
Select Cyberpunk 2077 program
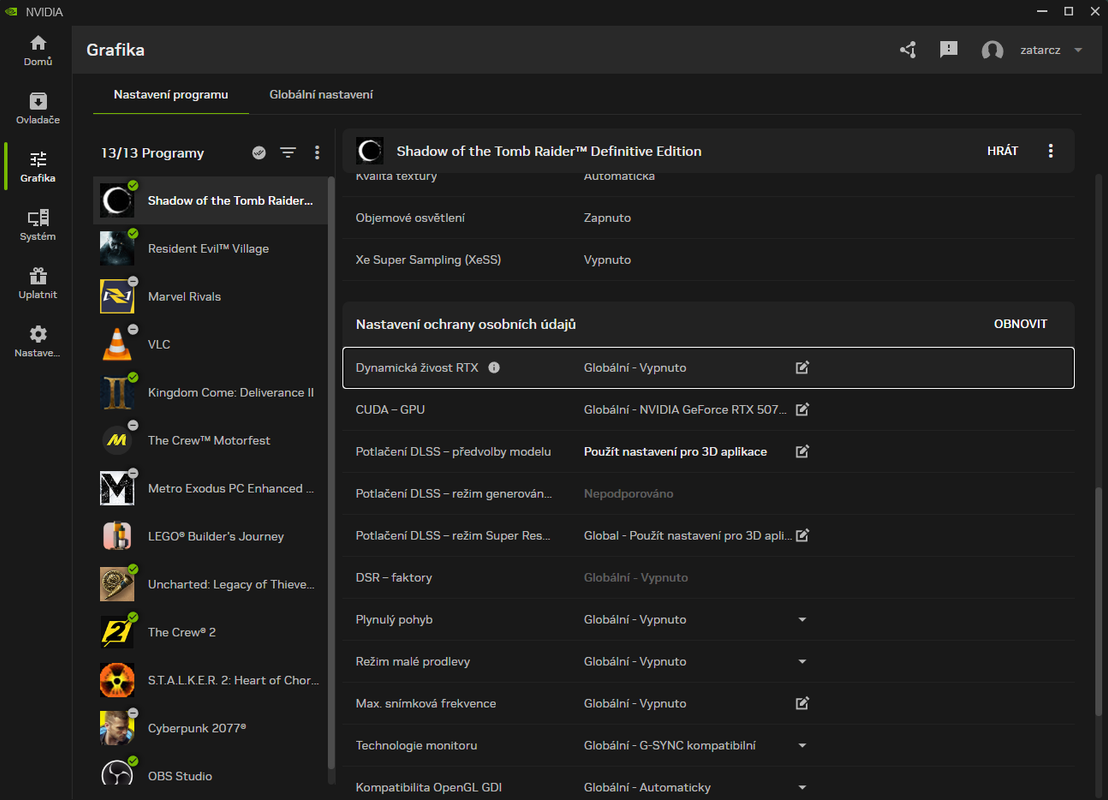210,728
